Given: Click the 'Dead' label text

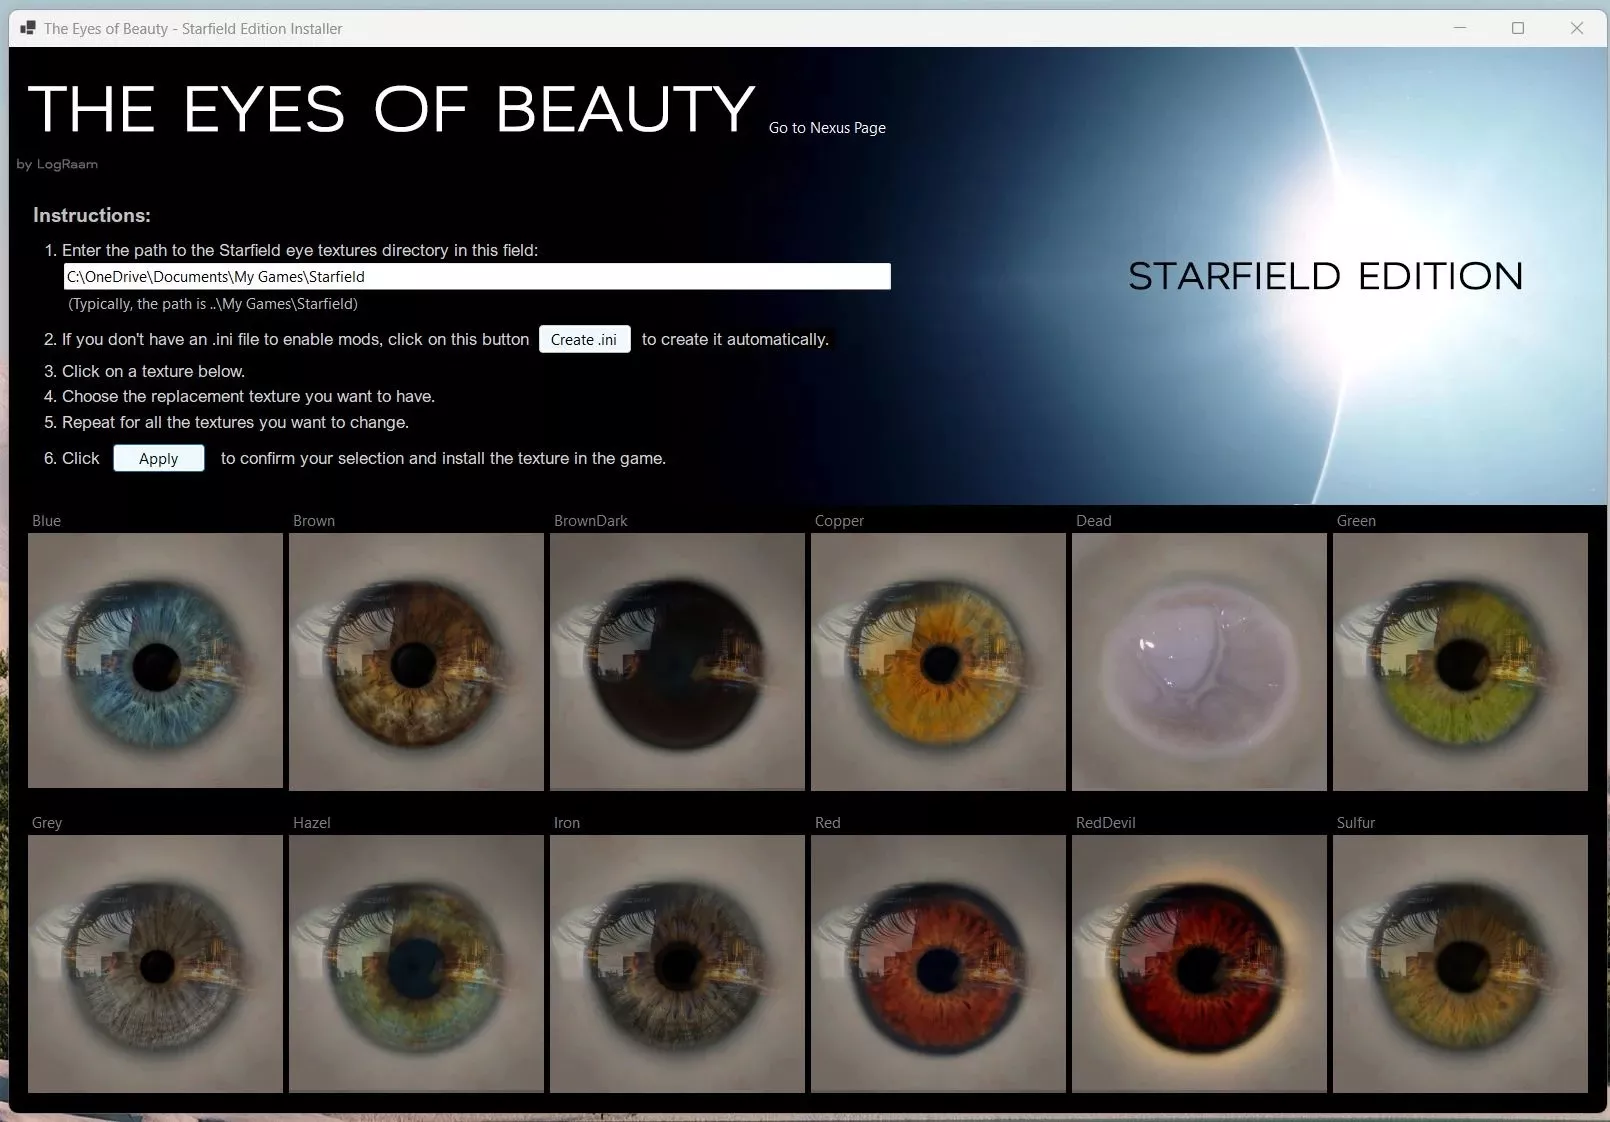Looking at the screenshot, I should (x=1094, y=521).
